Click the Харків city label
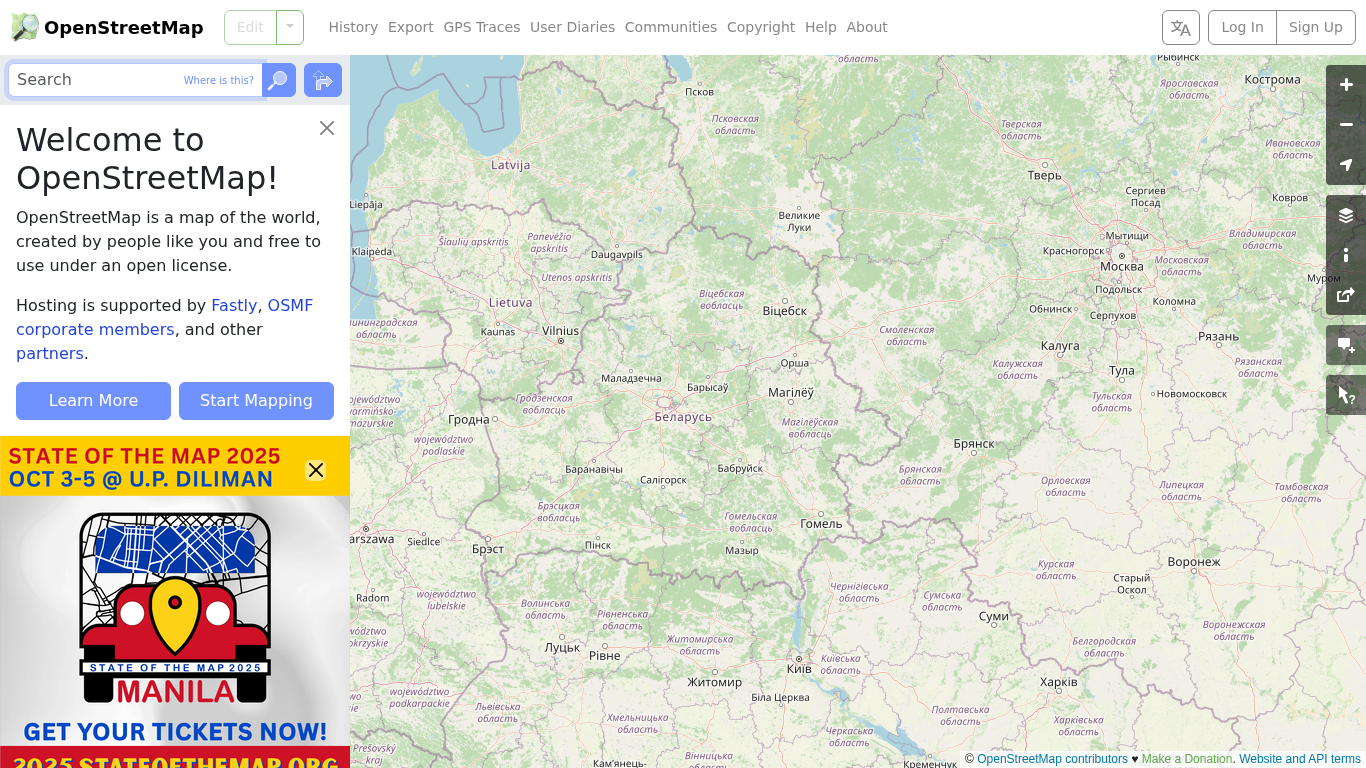 click(x=1058, y=683)
